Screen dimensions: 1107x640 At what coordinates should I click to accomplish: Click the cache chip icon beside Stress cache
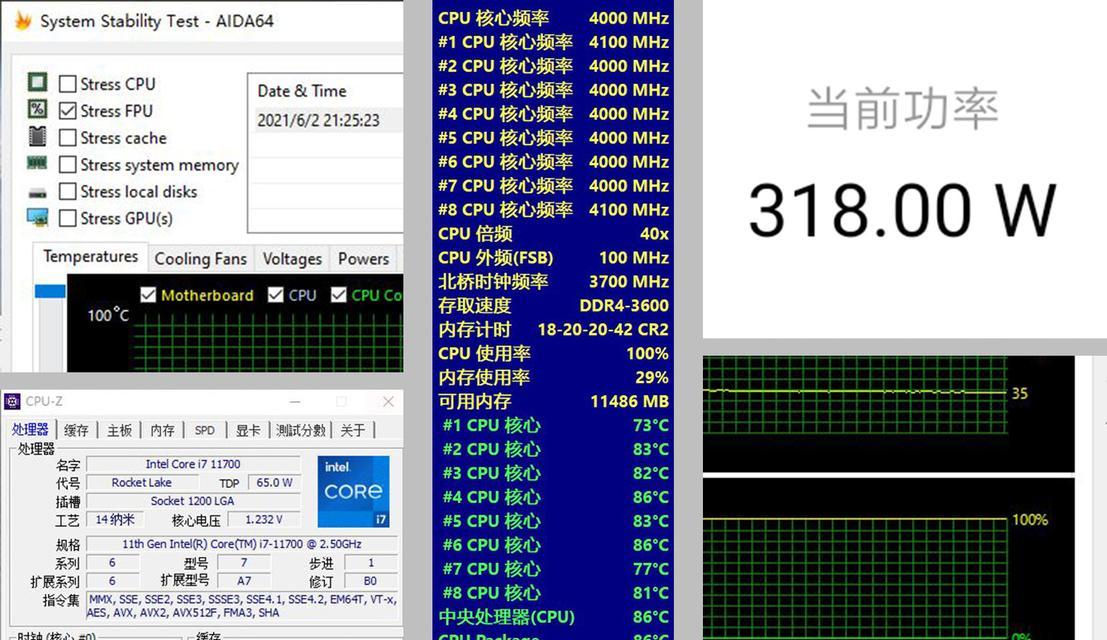pyautogui.click(x=37, y=135)
